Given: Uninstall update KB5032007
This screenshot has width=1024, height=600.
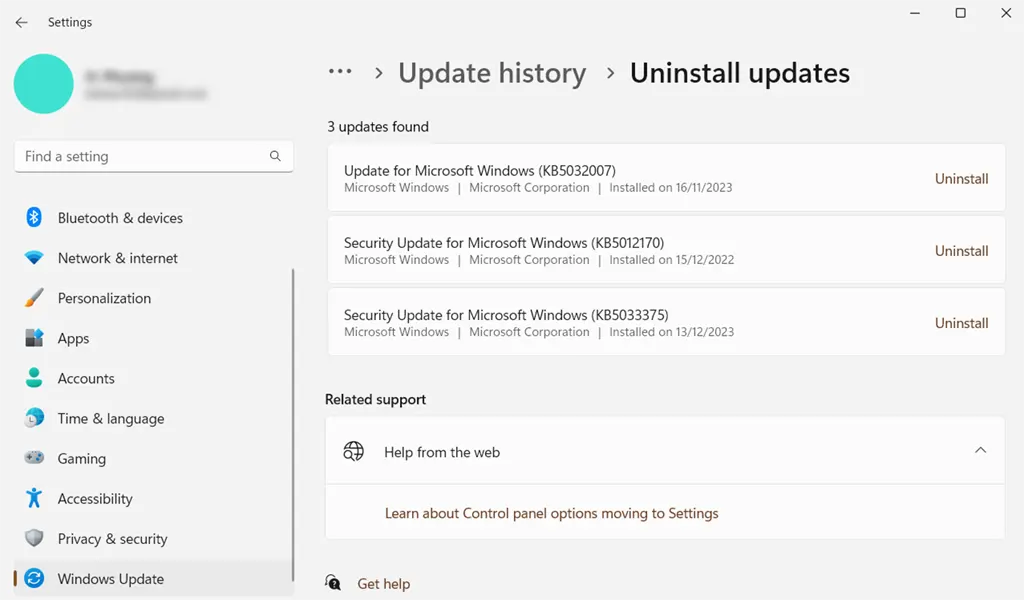Looking at the screenshot, I should tap(961, 179).
